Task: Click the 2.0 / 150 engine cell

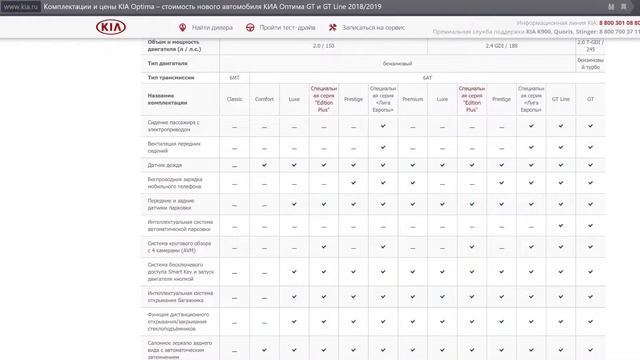Action: pos(323,46)
